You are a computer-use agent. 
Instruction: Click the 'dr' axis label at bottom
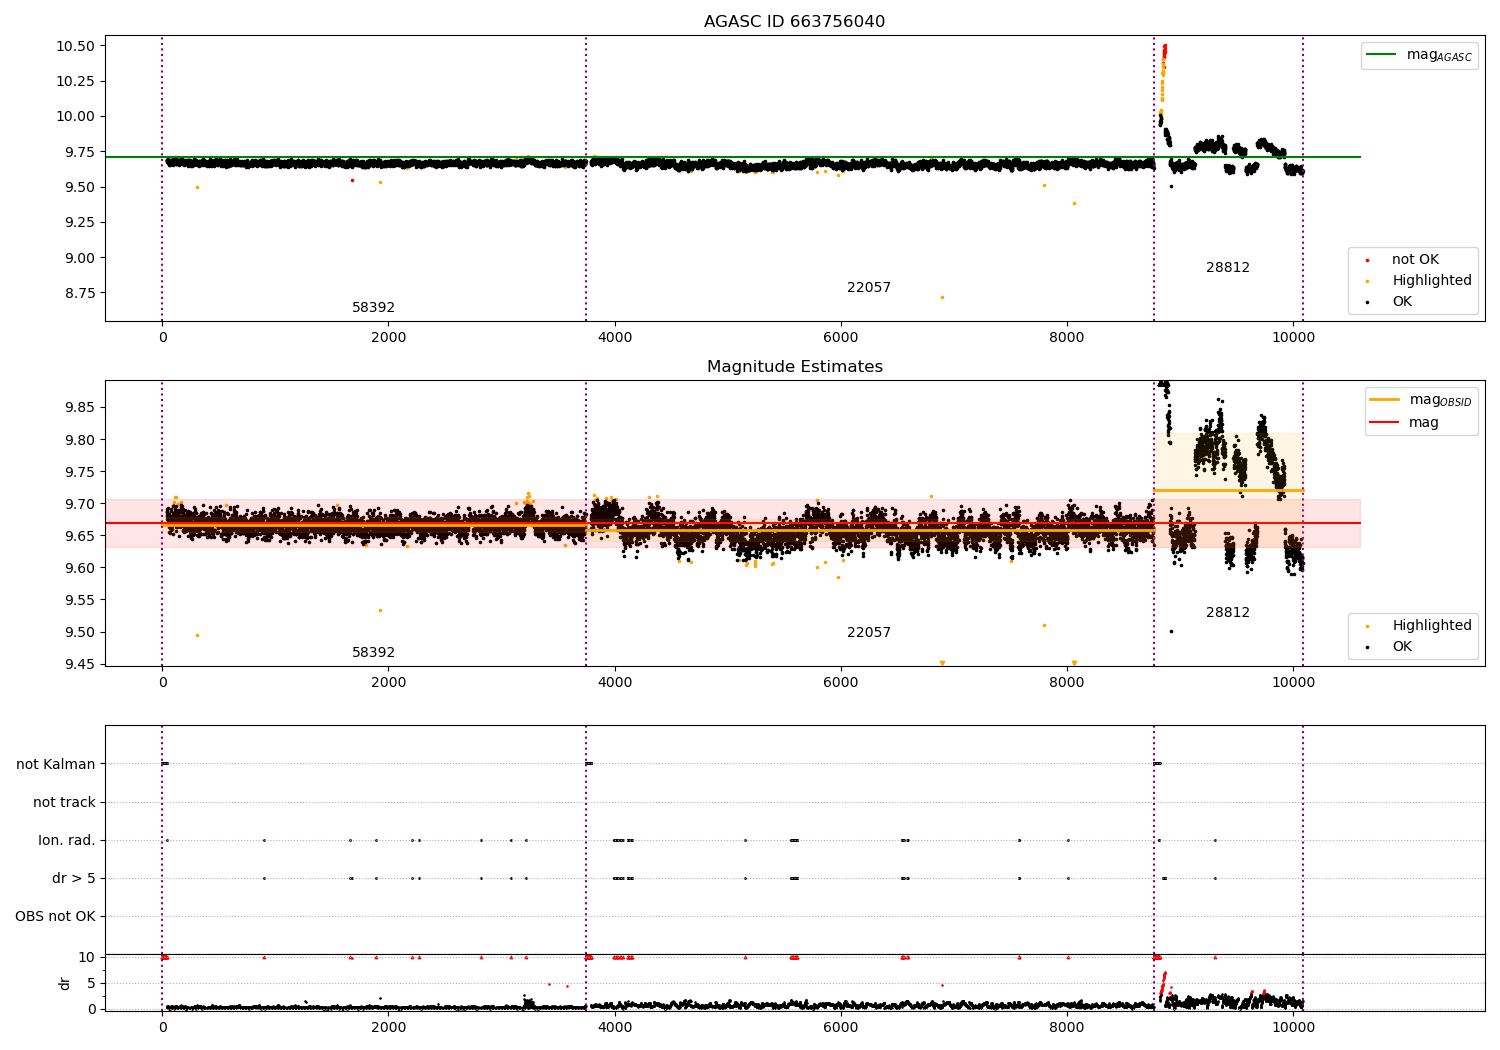pyautogui.click(x=65, y=984)
